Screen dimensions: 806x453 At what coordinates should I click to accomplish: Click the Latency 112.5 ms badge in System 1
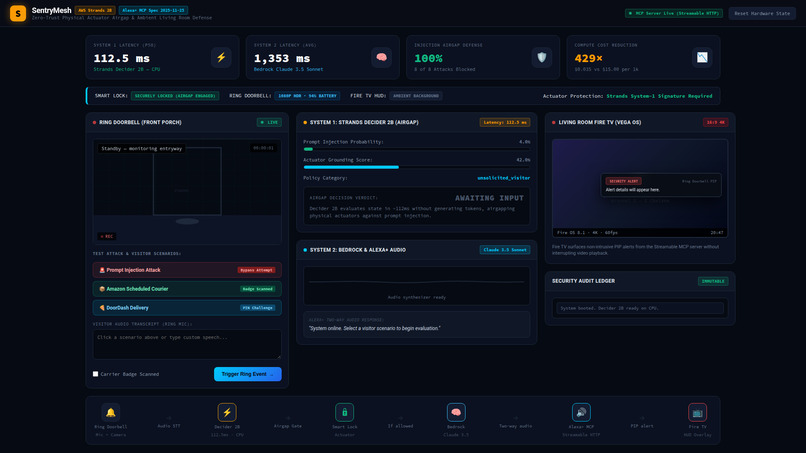505,122
